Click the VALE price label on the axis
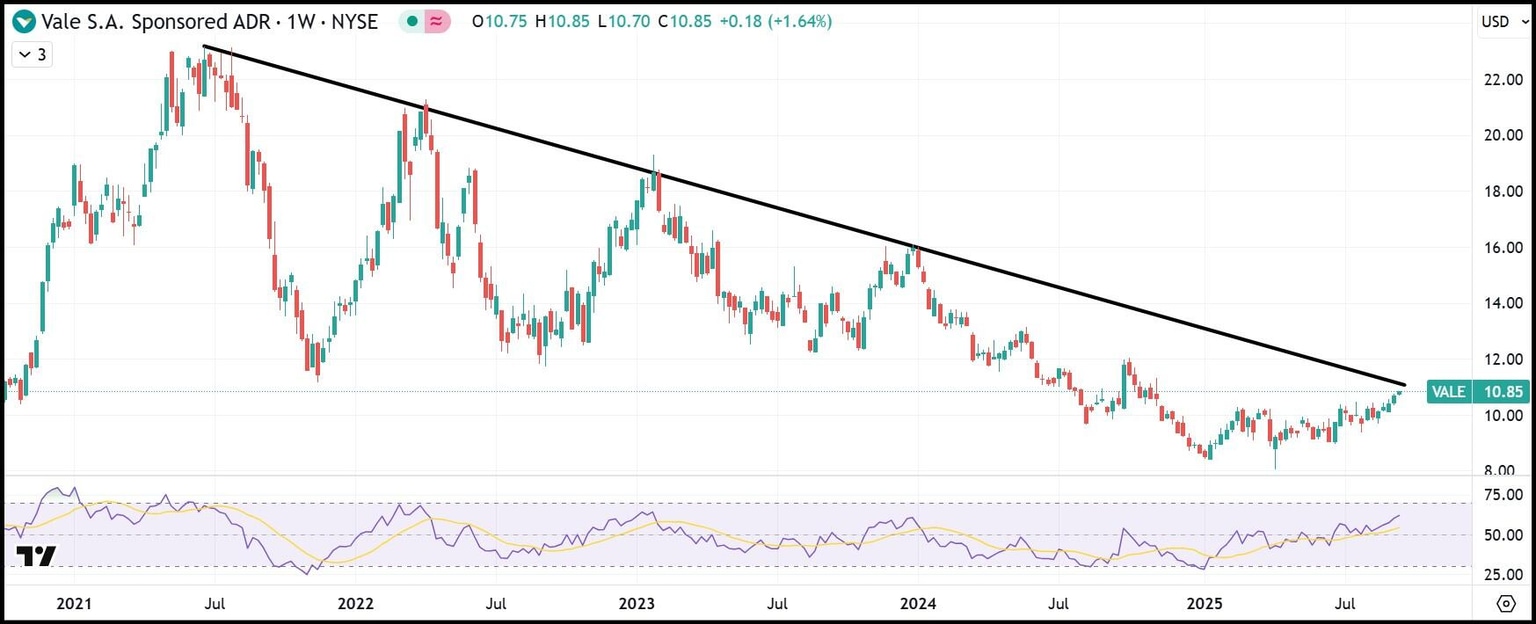1536x624 pixels. point(1448,392)
